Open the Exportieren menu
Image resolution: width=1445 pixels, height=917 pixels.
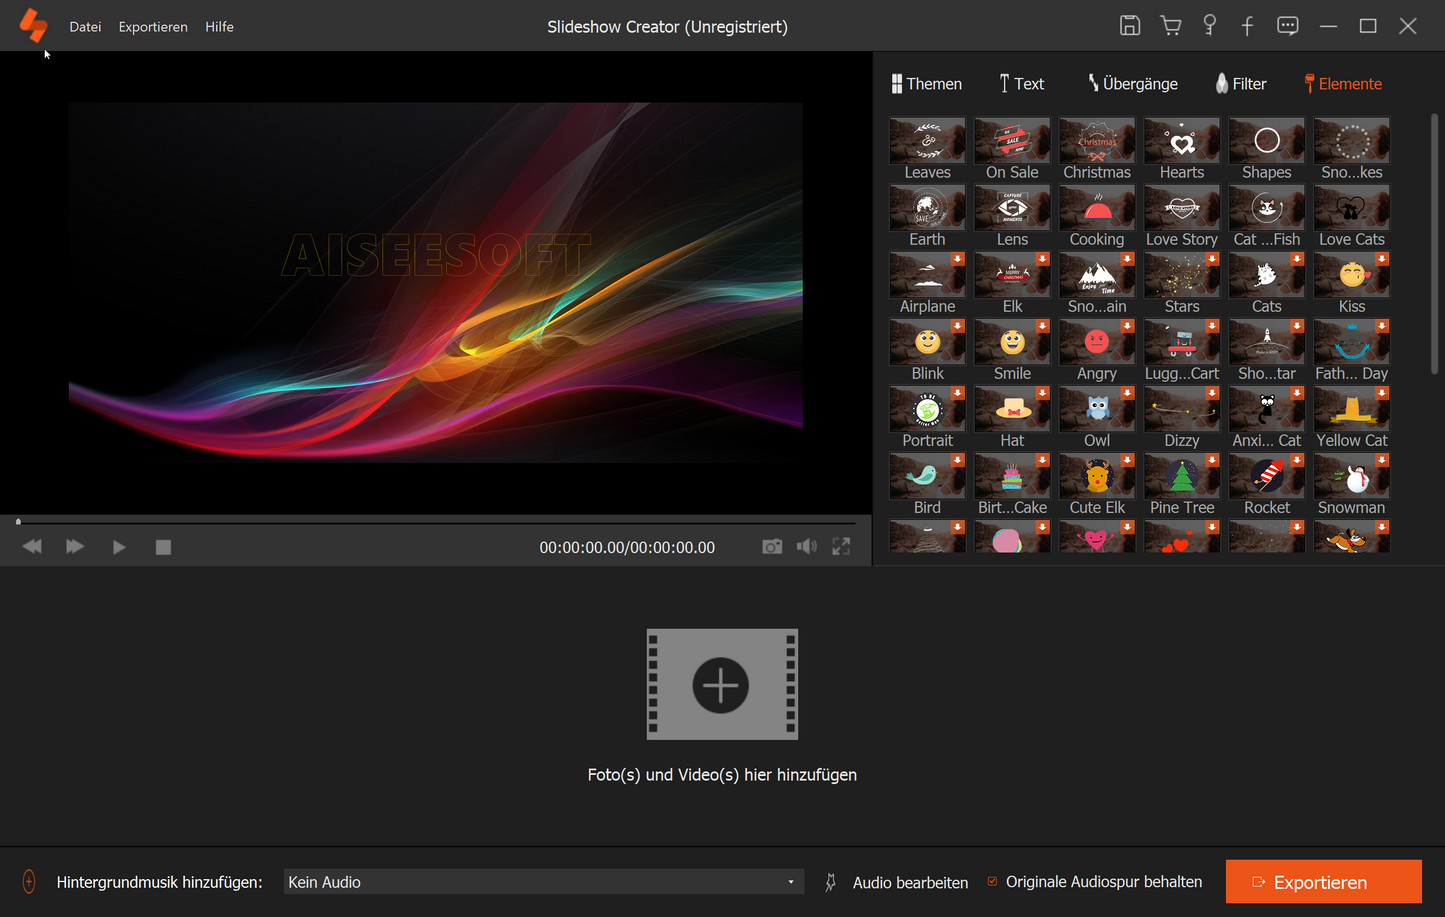pos(153,27)
